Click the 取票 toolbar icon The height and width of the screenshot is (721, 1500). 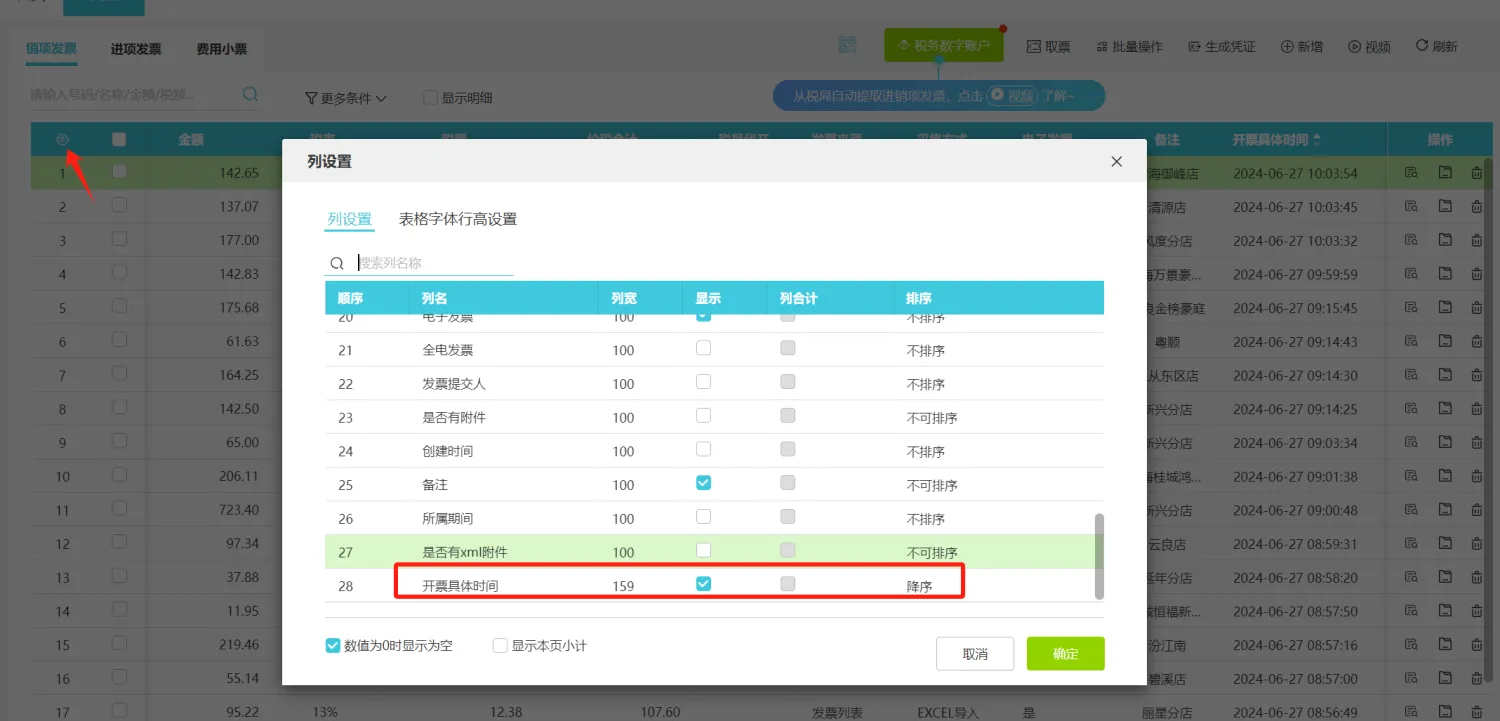point(1034,47)
